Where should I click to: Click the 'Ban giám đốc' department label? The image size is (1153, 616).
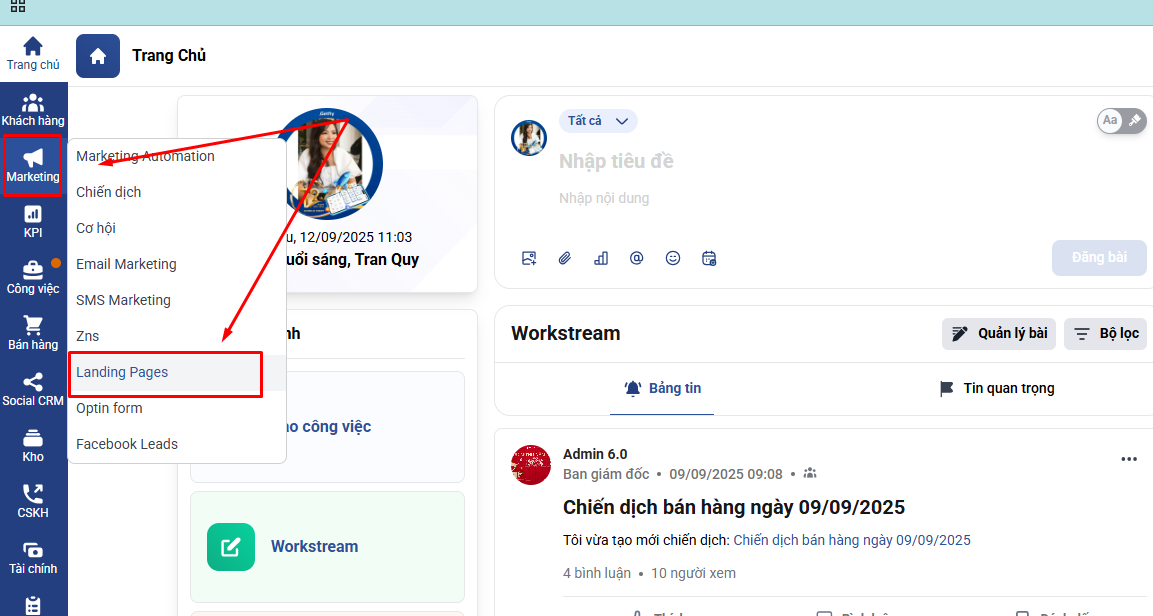pos(606,474)
